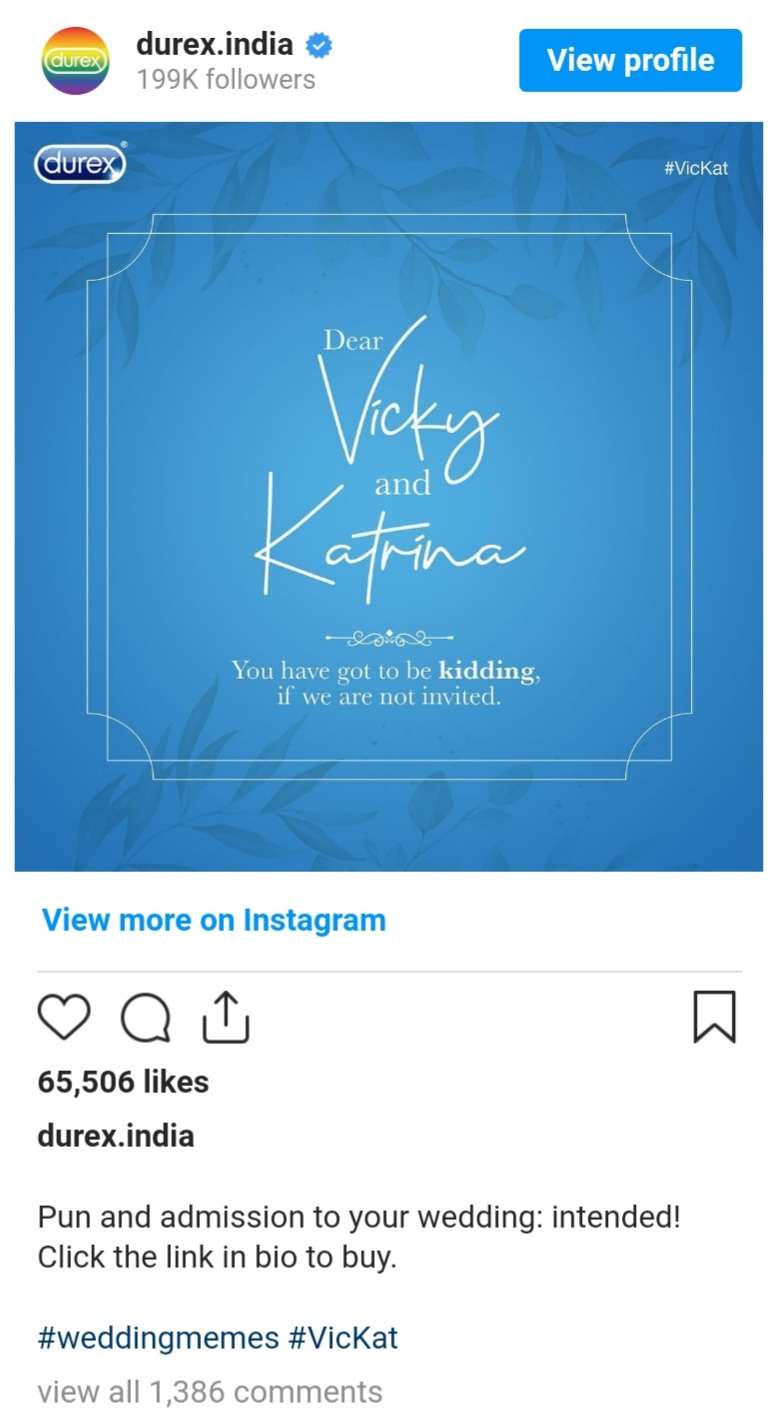774x1416 pixels.
Task: Click the heart icon to like the post
Action: tap(64, 1017)
